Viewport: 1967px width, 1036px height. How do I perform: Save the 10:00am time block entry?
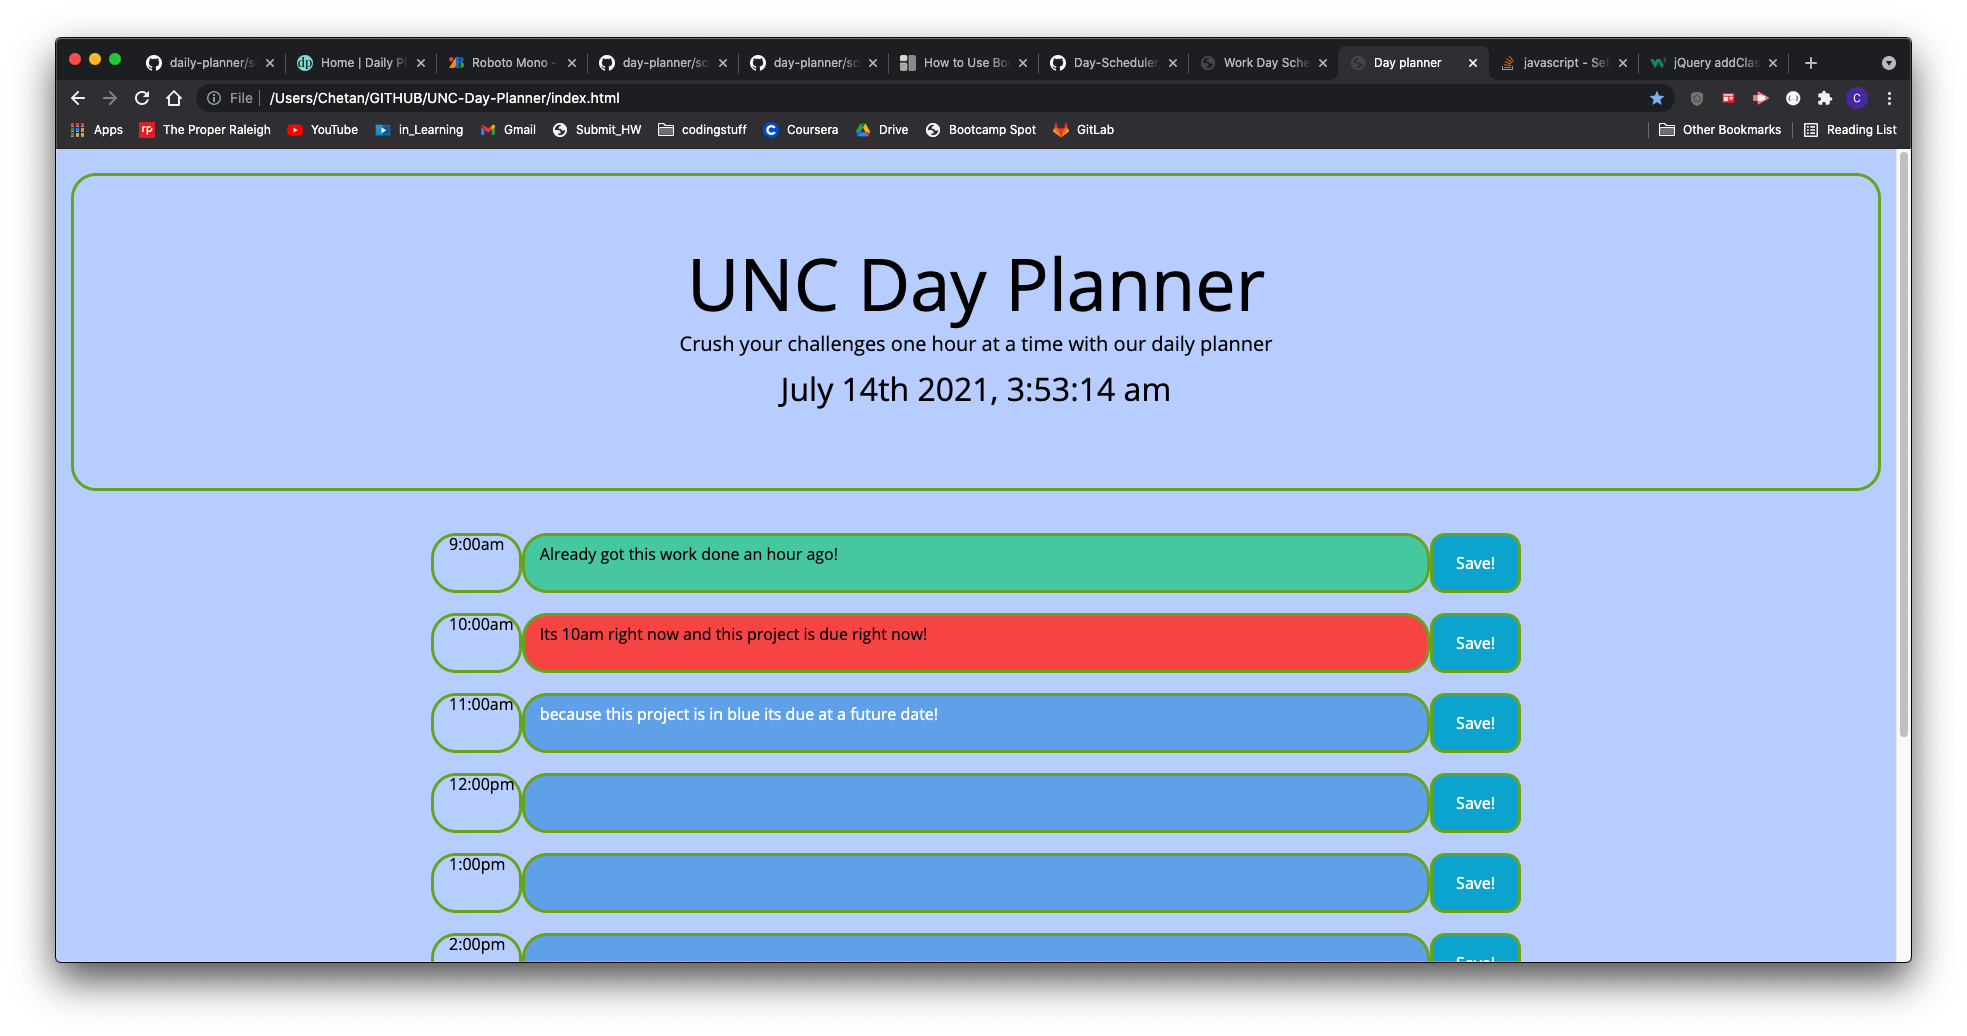tap(1475, 643)
